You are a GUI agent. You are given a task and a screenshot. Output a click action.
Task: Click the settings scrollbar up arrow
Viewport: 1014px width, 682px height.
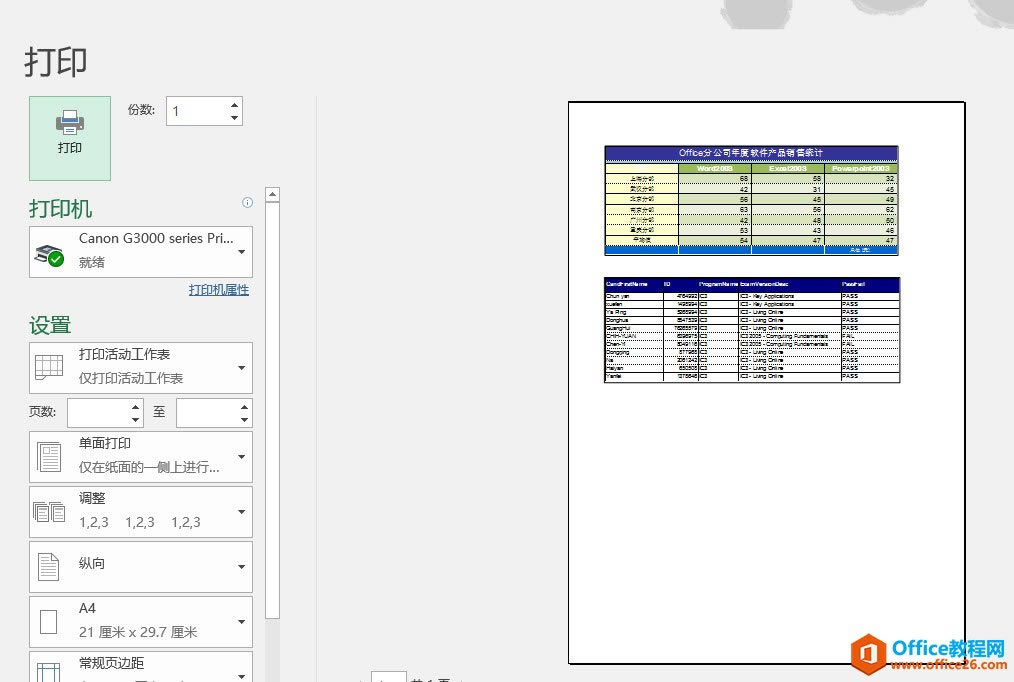[x=272, y=194]
